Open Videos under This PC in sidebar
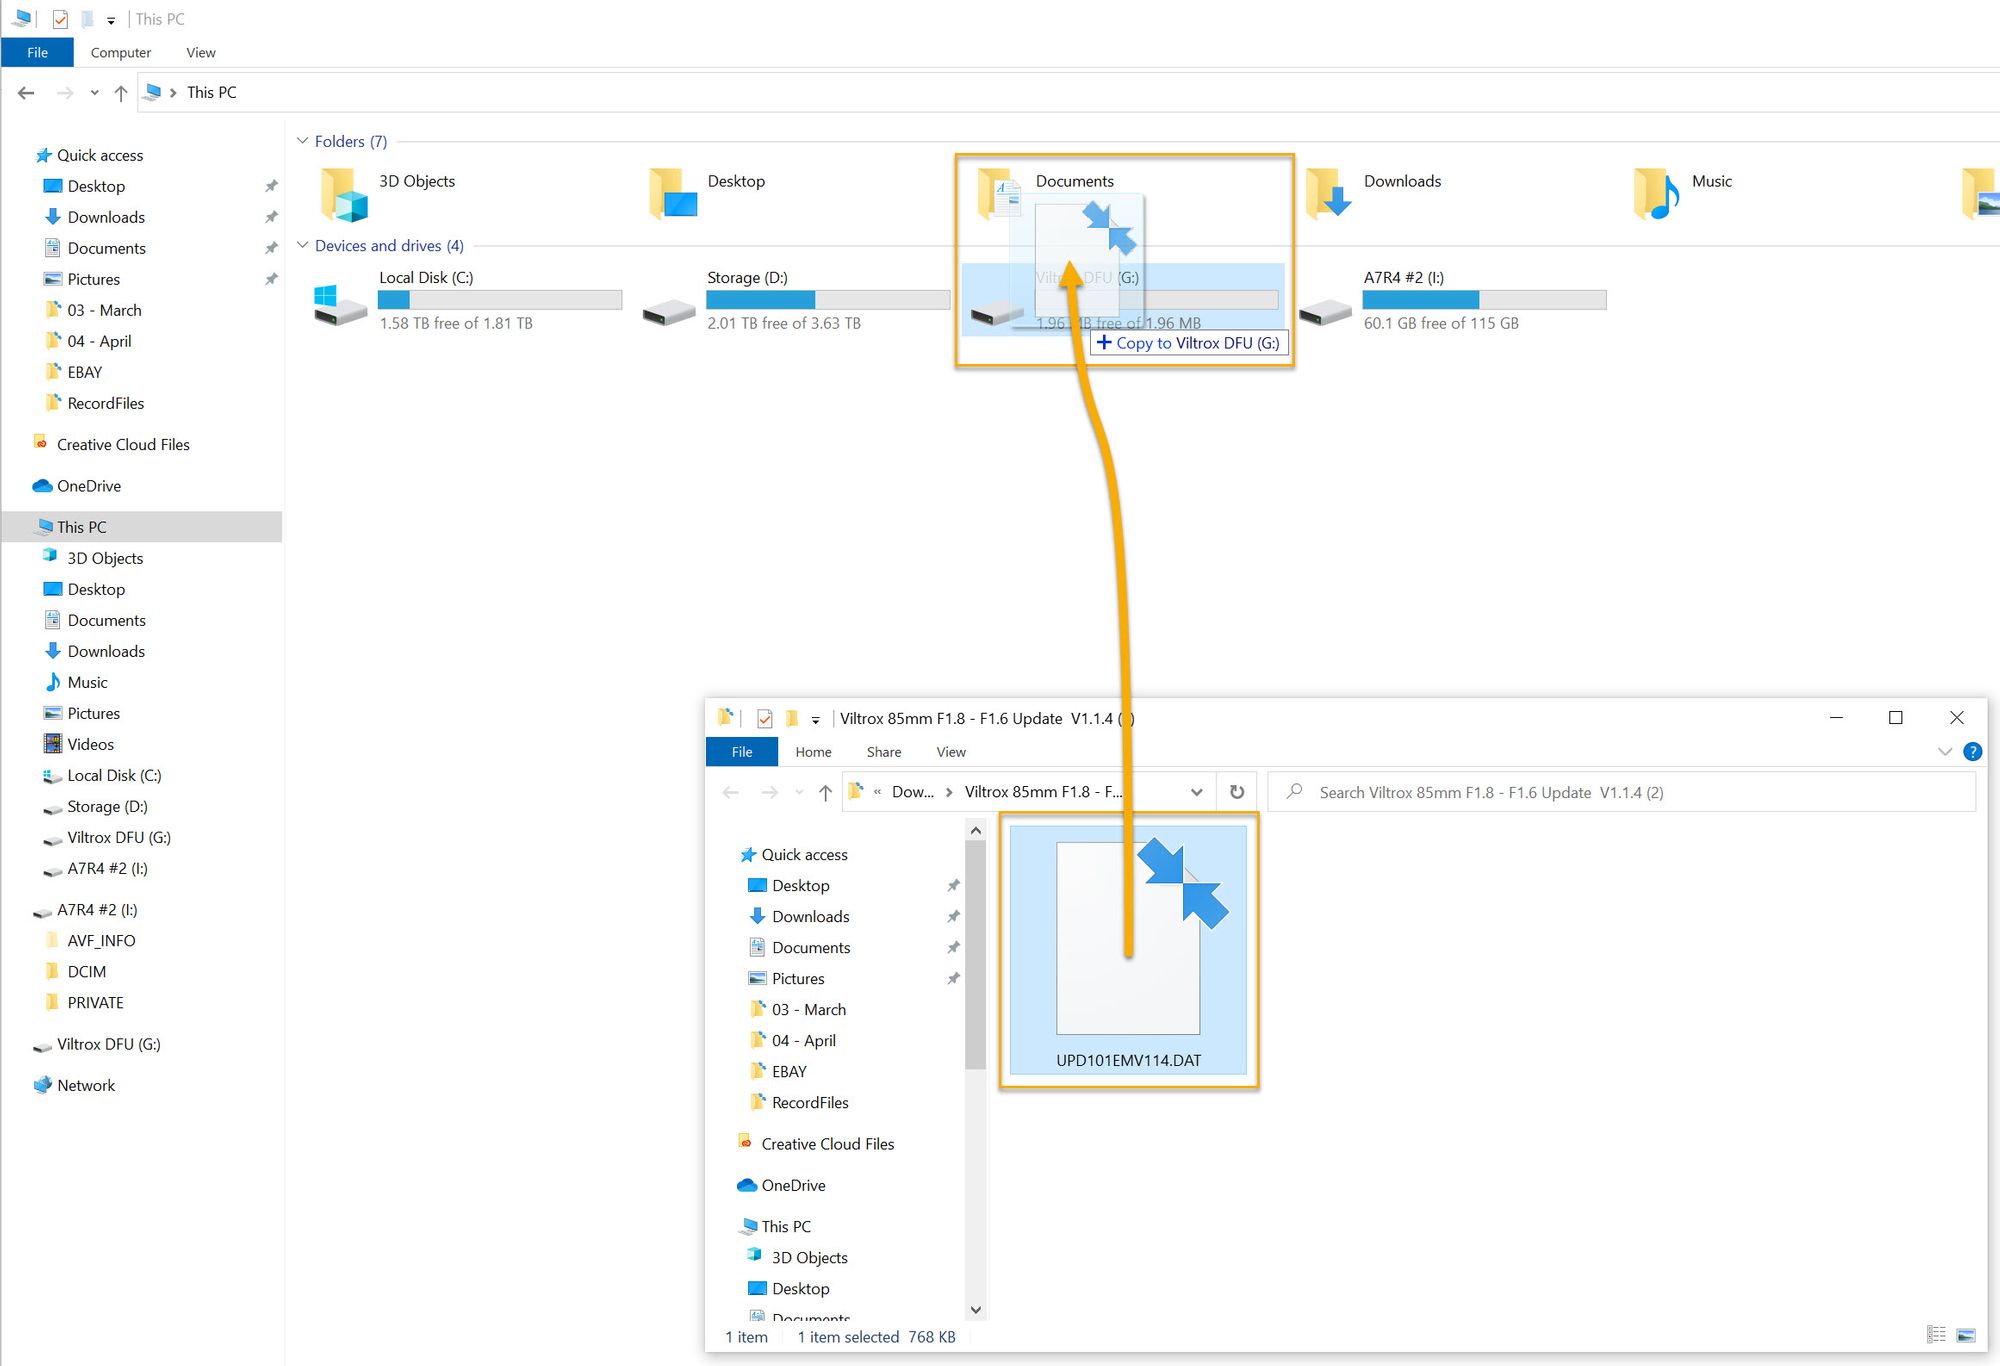Screen dimensions: 2000x1366 pos(90,744)
